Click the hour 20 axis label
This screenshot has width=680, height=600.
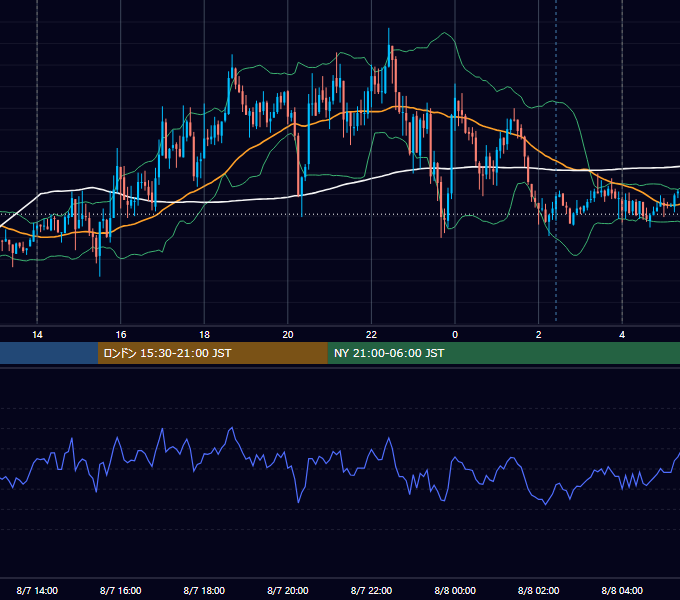click(288, 335)
